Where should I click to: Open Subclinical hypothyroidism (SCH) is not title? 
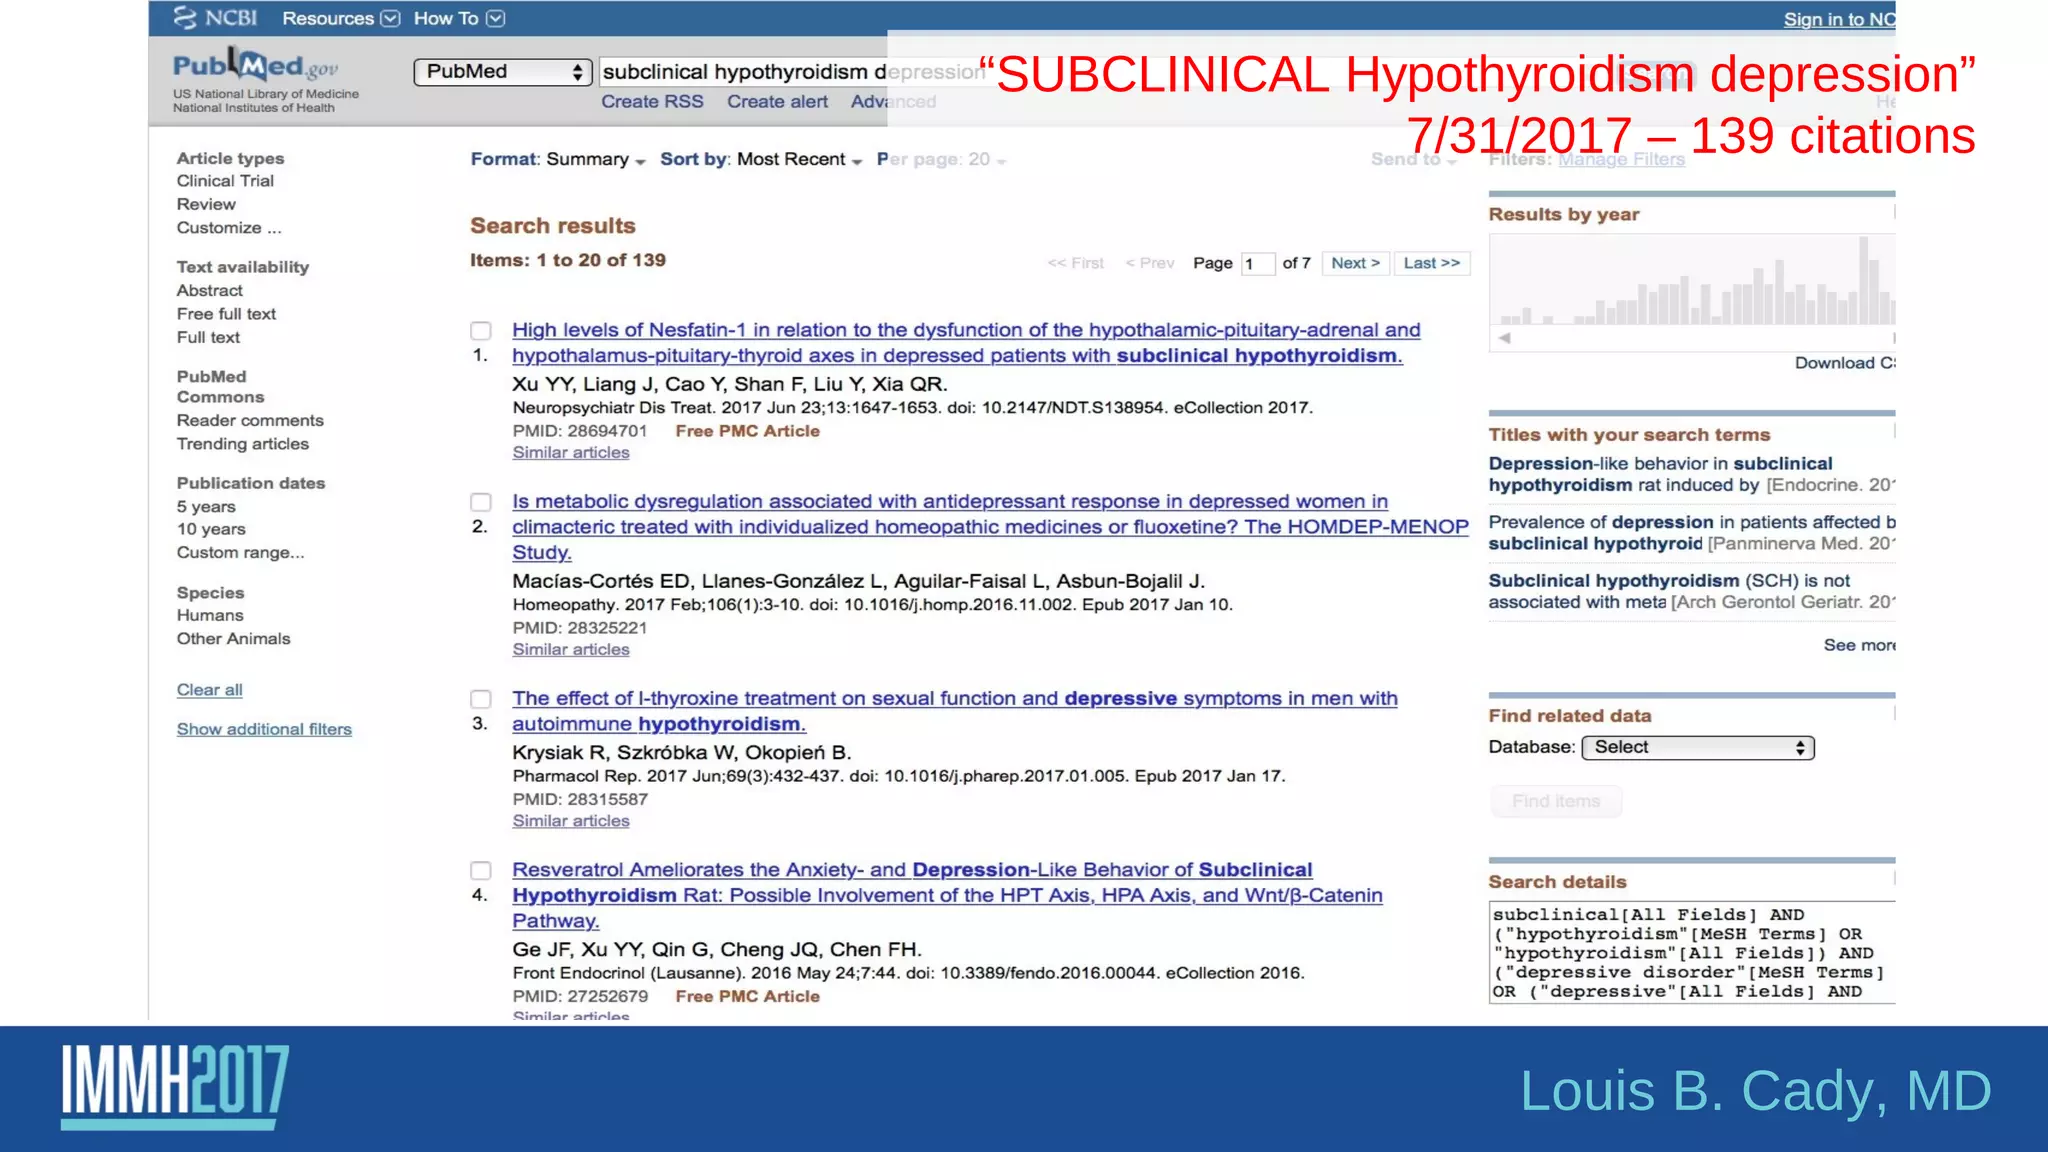point(1690,591)
